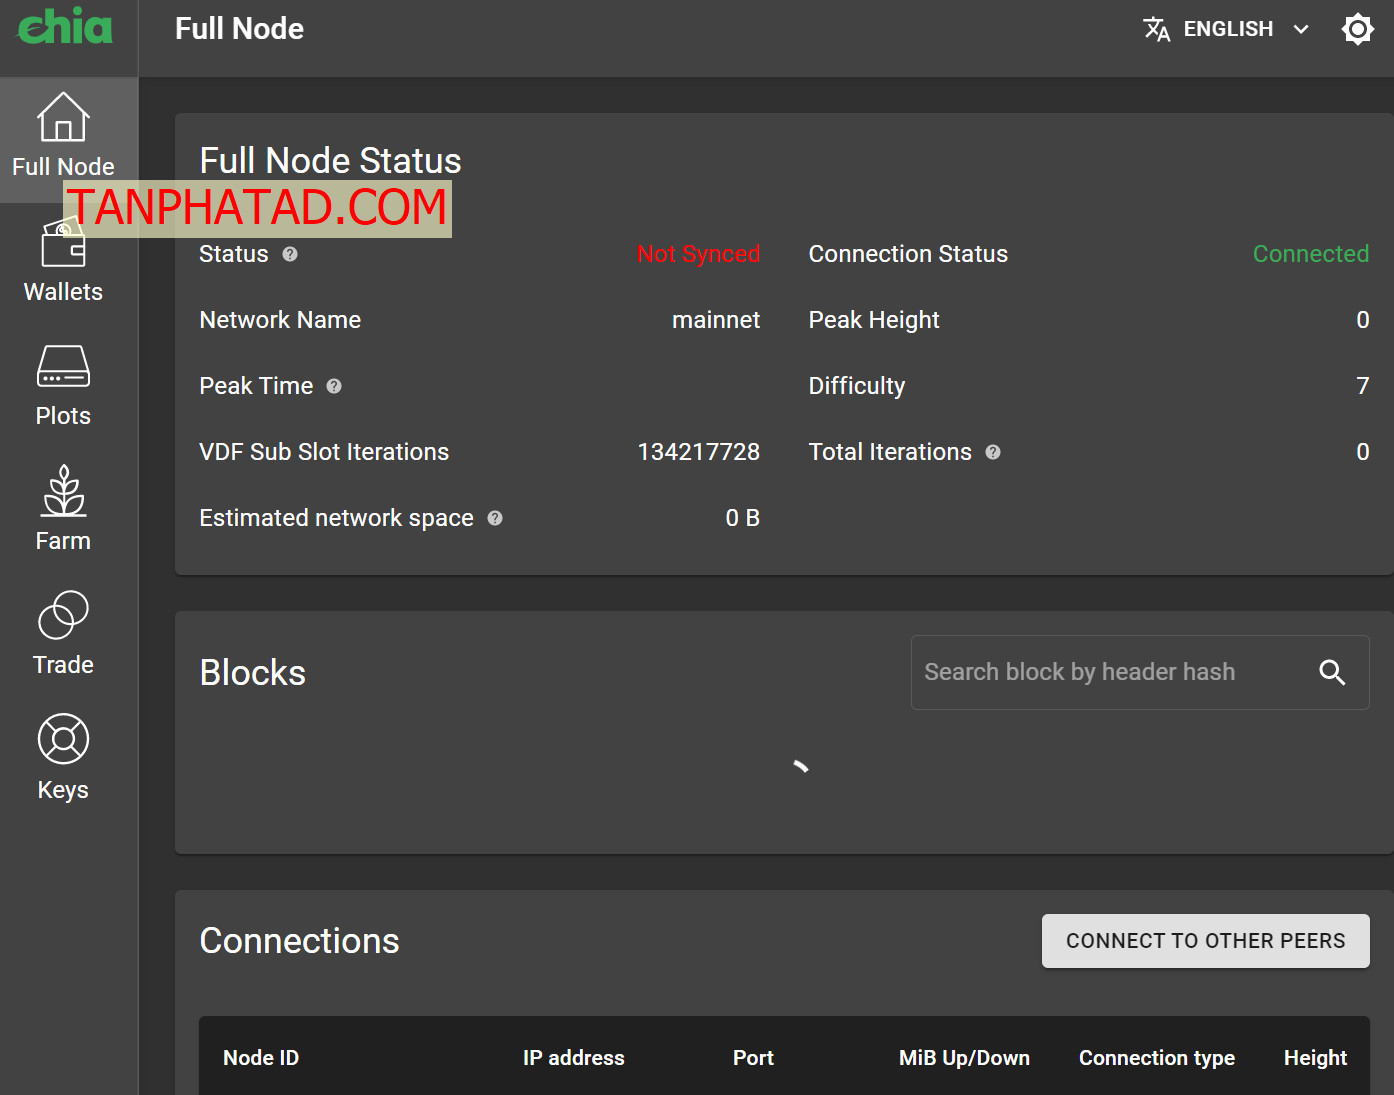The image size is (1394, 1095).
Task: Click the Chia logo
Action: (x=66, y=27)
